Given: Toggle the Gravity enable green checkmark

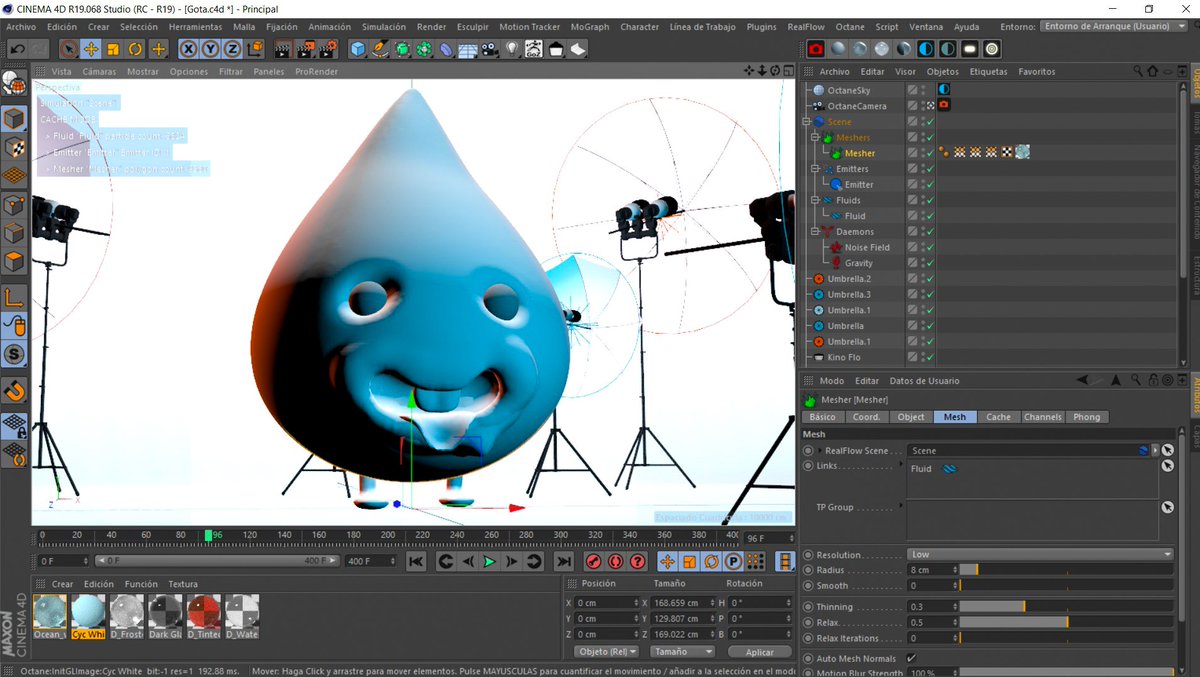Looking at the screenshot, I should pos(928,263).
